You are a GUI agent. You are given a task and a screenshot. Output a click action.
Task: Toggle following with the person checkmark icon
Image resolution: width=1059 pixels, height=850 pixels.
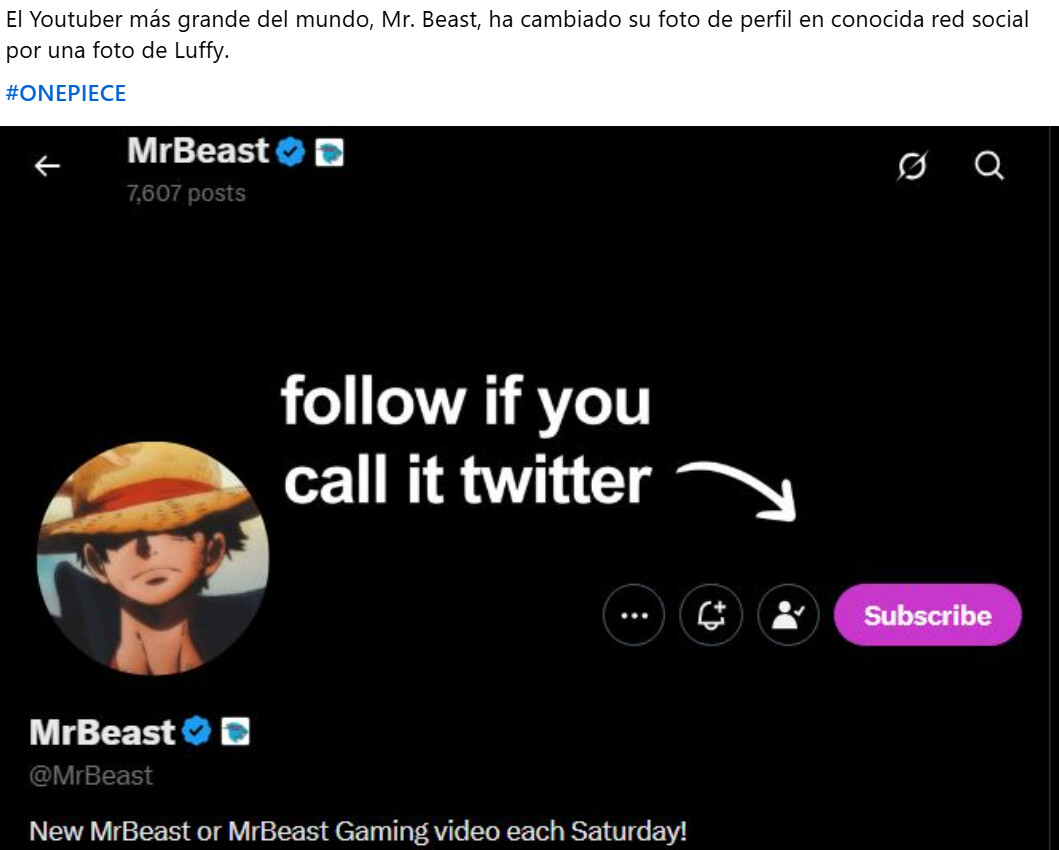coord(788,616)
